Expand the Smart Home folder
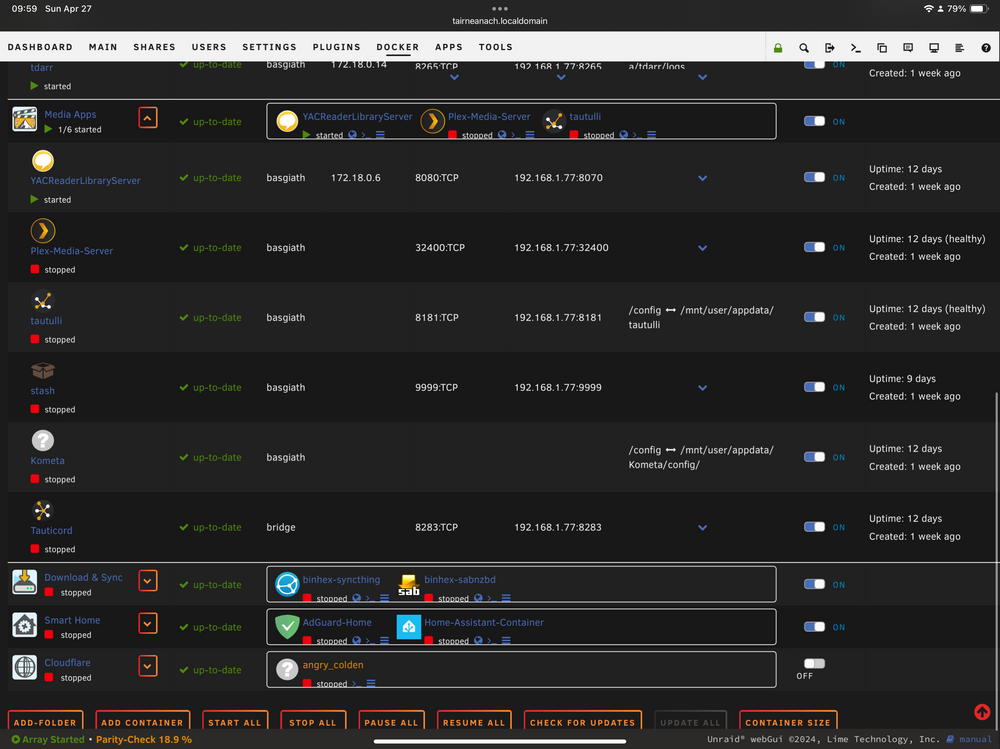Image resolution: width=1000 pixels, height=749 pixels. 148,623
